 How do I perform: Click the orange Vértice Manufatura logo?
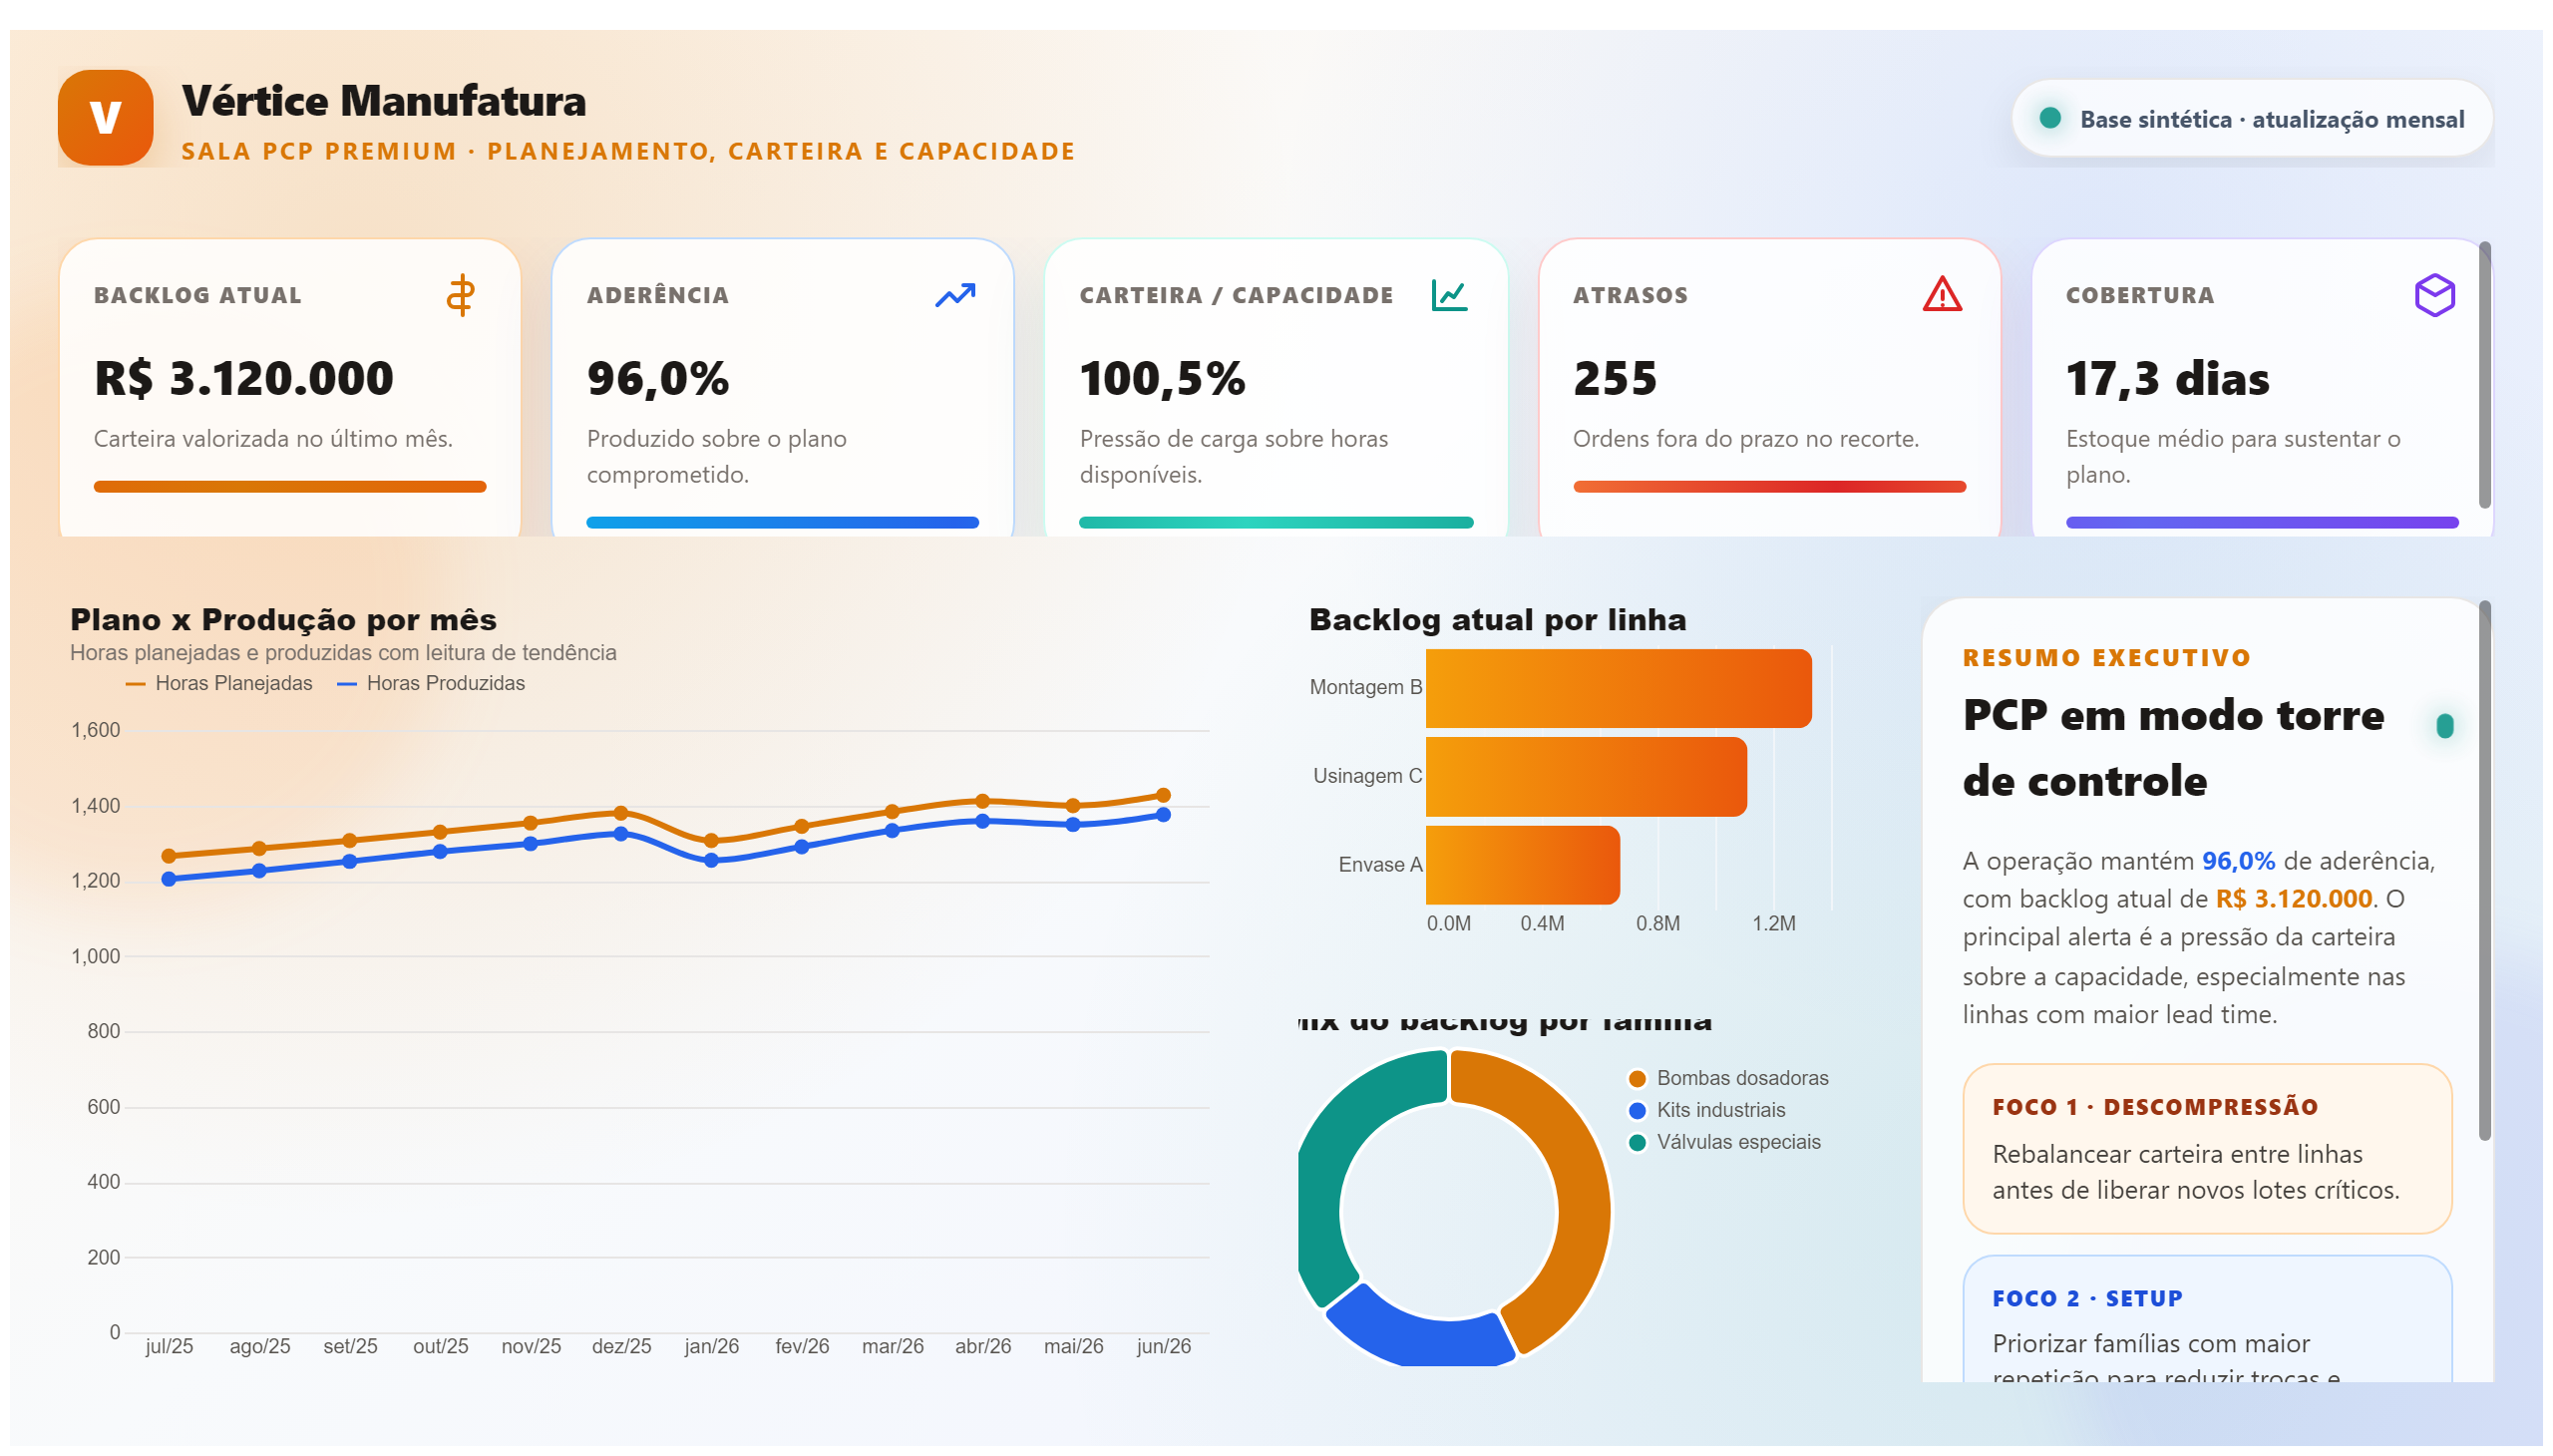tap(105, 117)
